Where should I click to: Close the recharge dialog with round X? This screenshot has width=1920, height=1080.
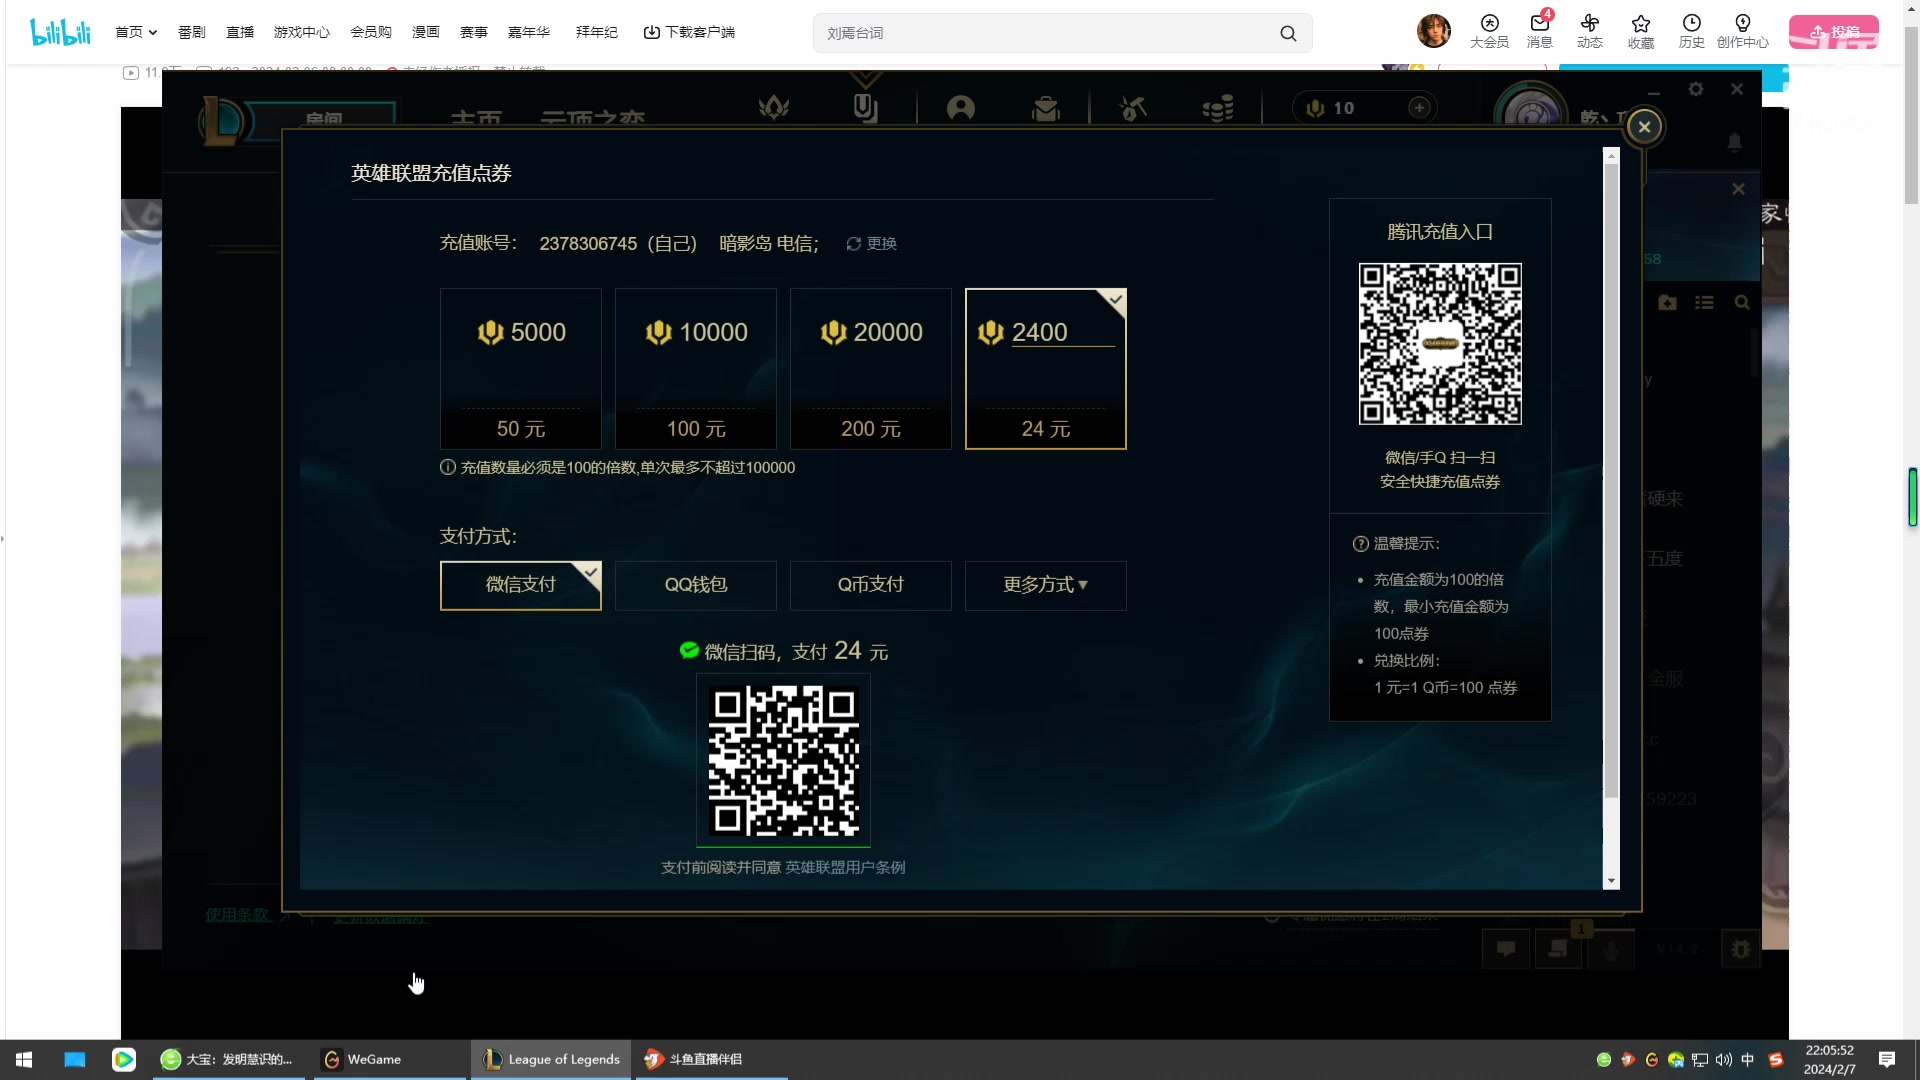[1644, 127]
